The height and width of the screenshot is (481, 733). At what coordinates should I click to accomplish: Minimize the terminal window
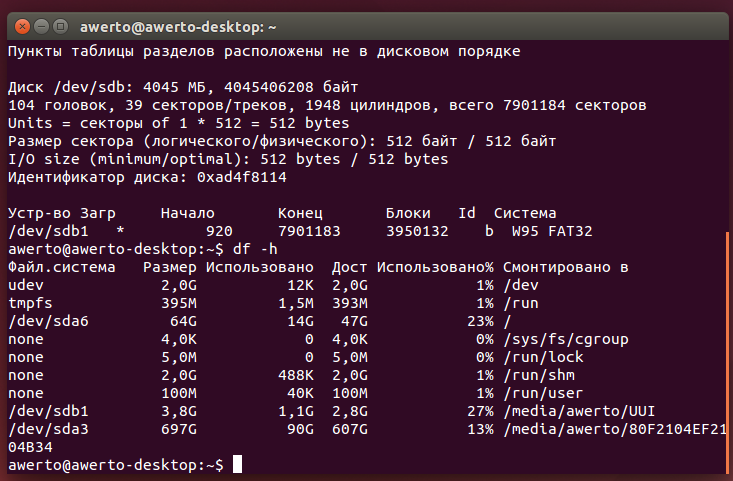pos(42,27)
